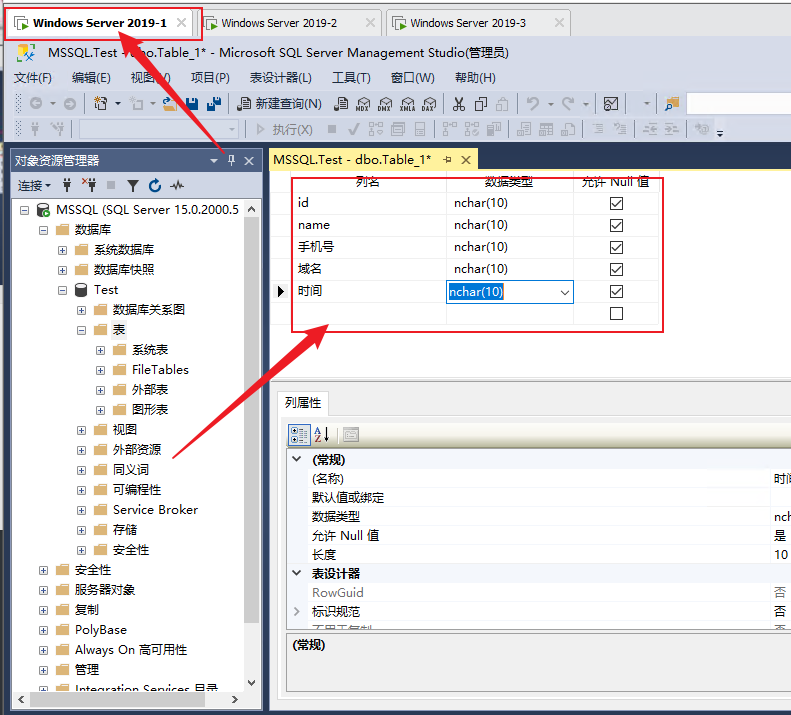Viewport: 791px width, 715px height.
Task: Collapse the MSSQL server node
Action: [24, 210]
